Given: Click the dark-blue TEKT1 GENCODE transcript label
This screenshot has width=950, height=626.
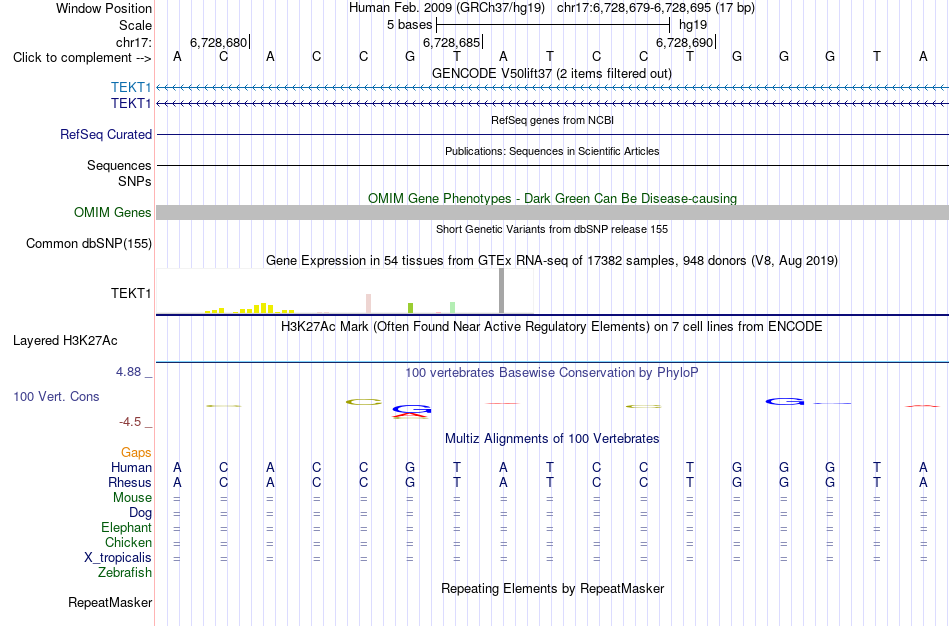Looking at the screenshot, I should [131, 103].
